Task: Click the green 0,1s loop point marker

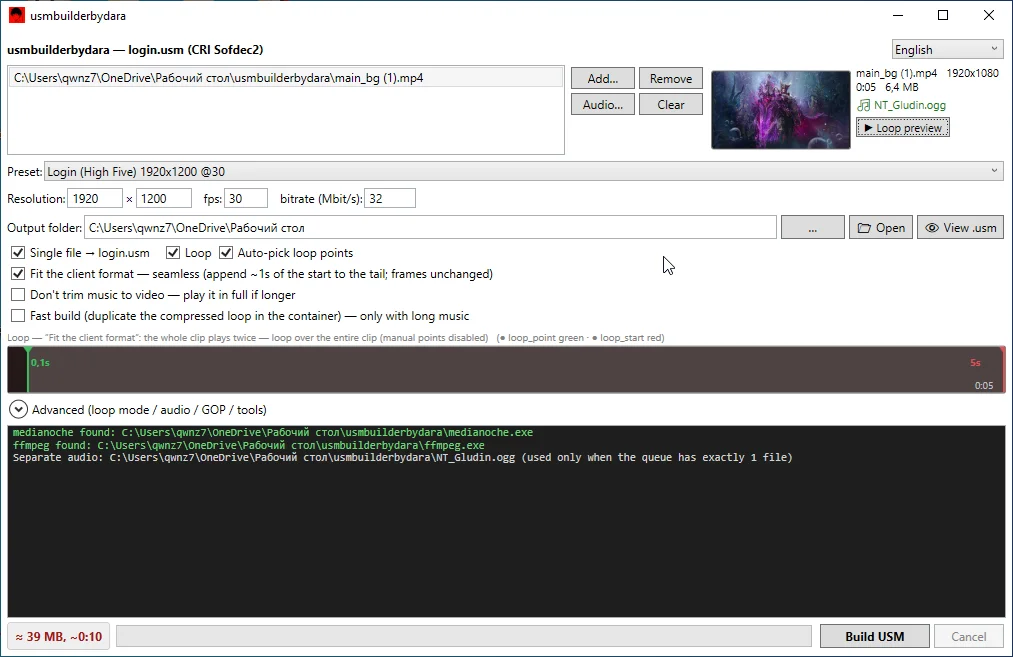Action: (x=28, y=370)
